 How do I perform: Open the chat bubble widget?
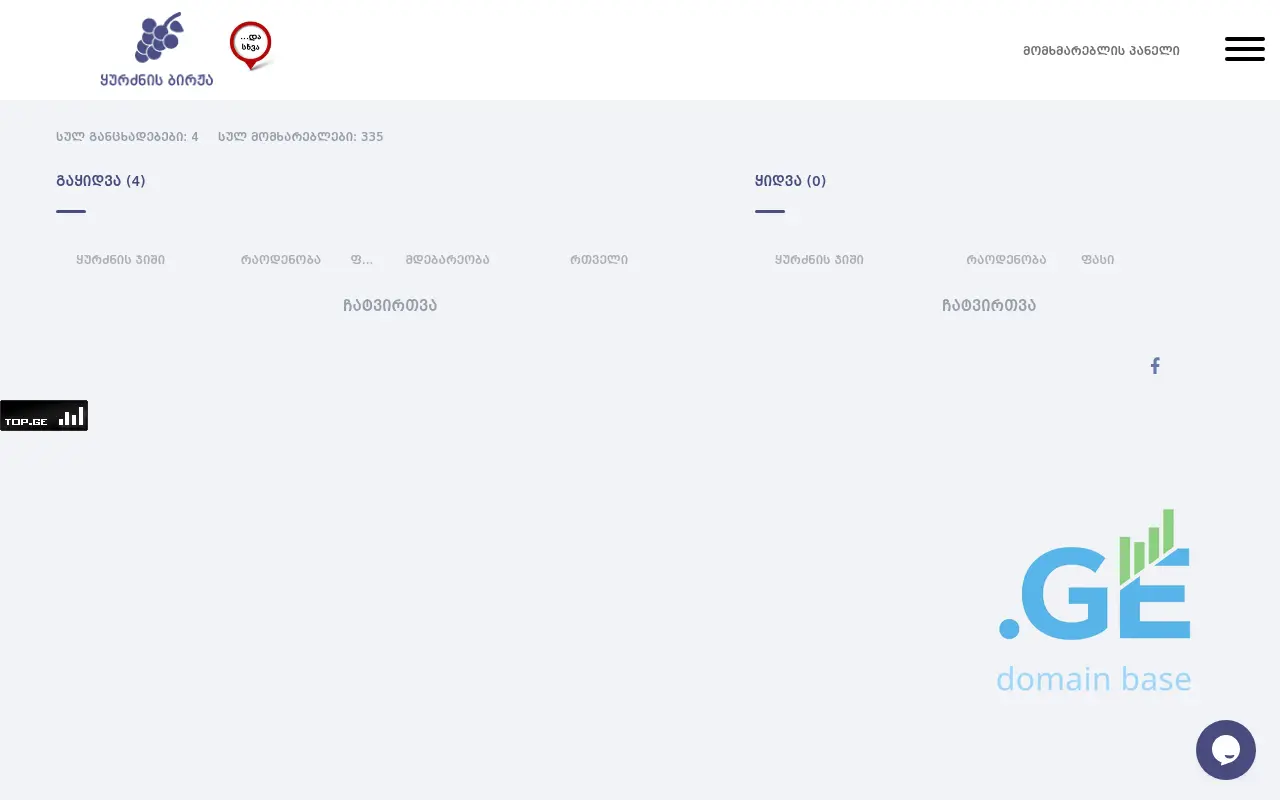pyautogui.click(x=1225, y=750)
